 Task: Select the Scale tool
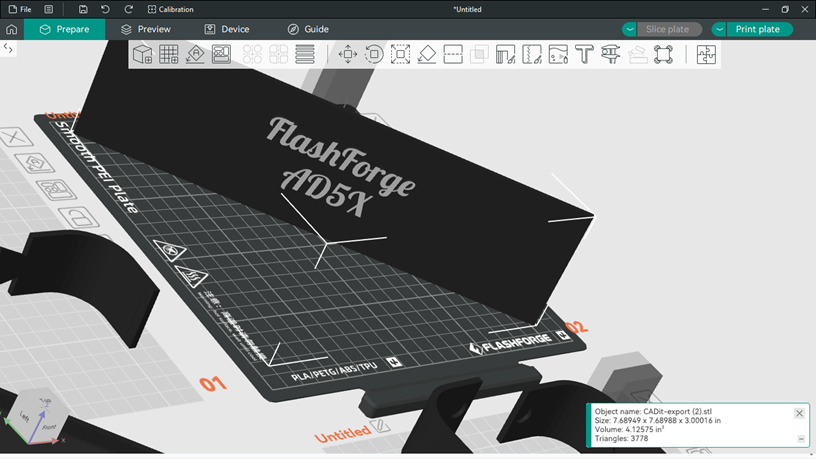point(400,54)
